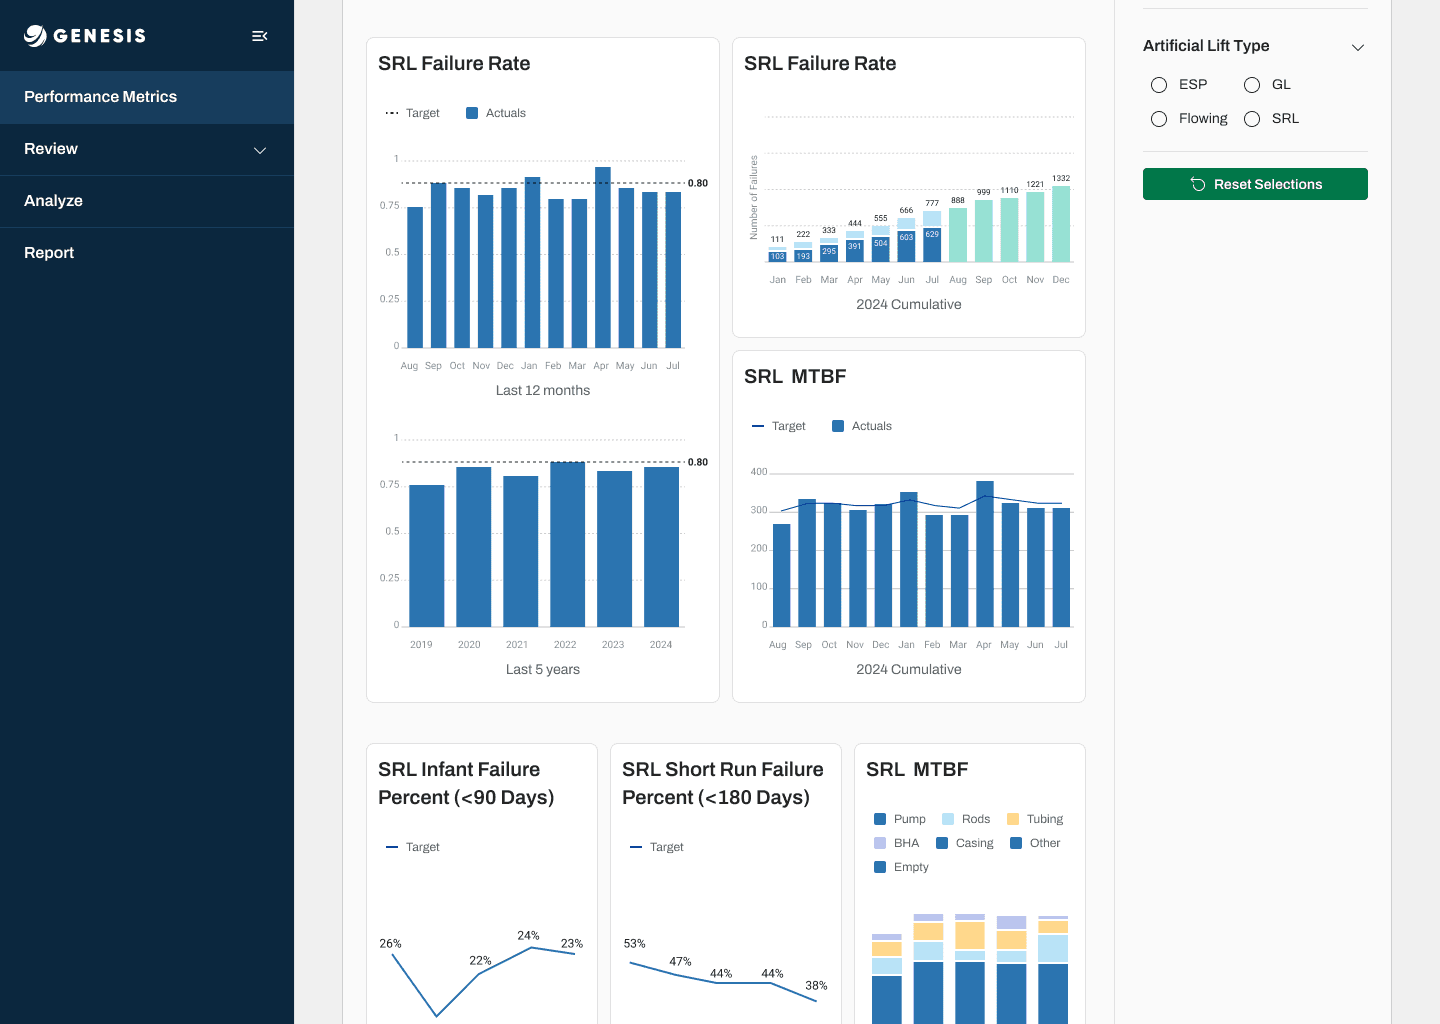Click the SRL Infant Failure Percent title
1440x1024 pixels.
[466, 783]
